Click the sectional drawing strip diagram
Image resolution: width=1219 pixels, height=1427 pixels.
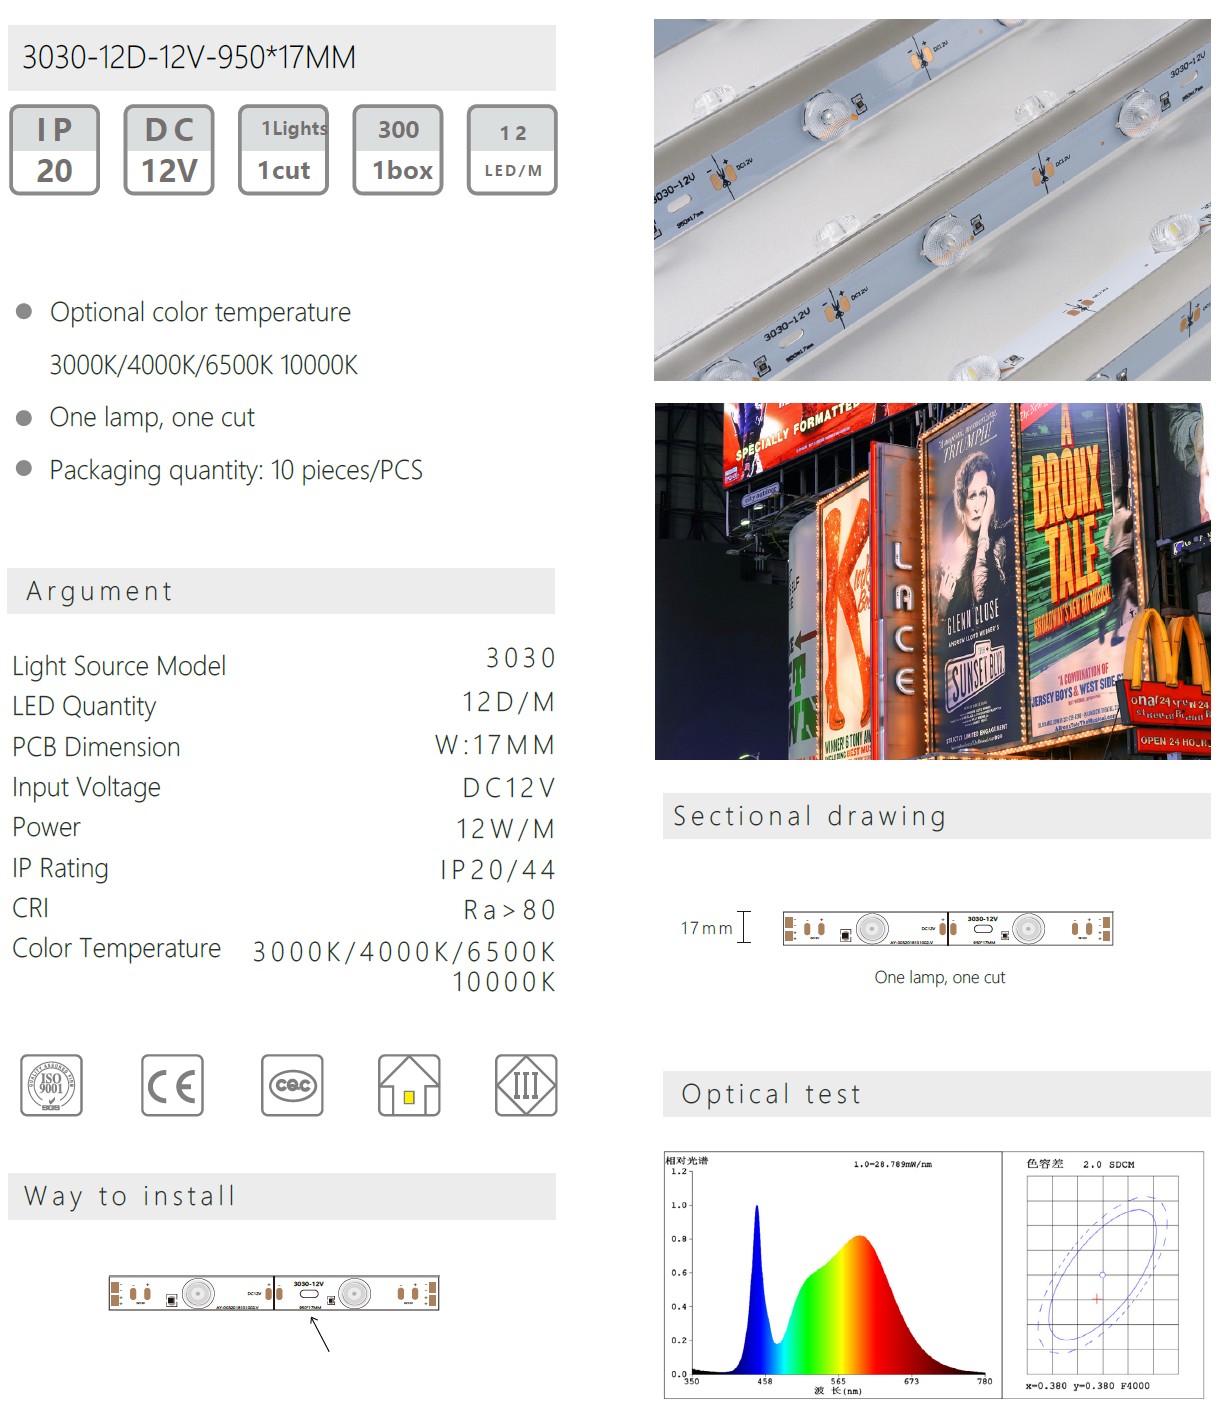(x=948, y=929)
